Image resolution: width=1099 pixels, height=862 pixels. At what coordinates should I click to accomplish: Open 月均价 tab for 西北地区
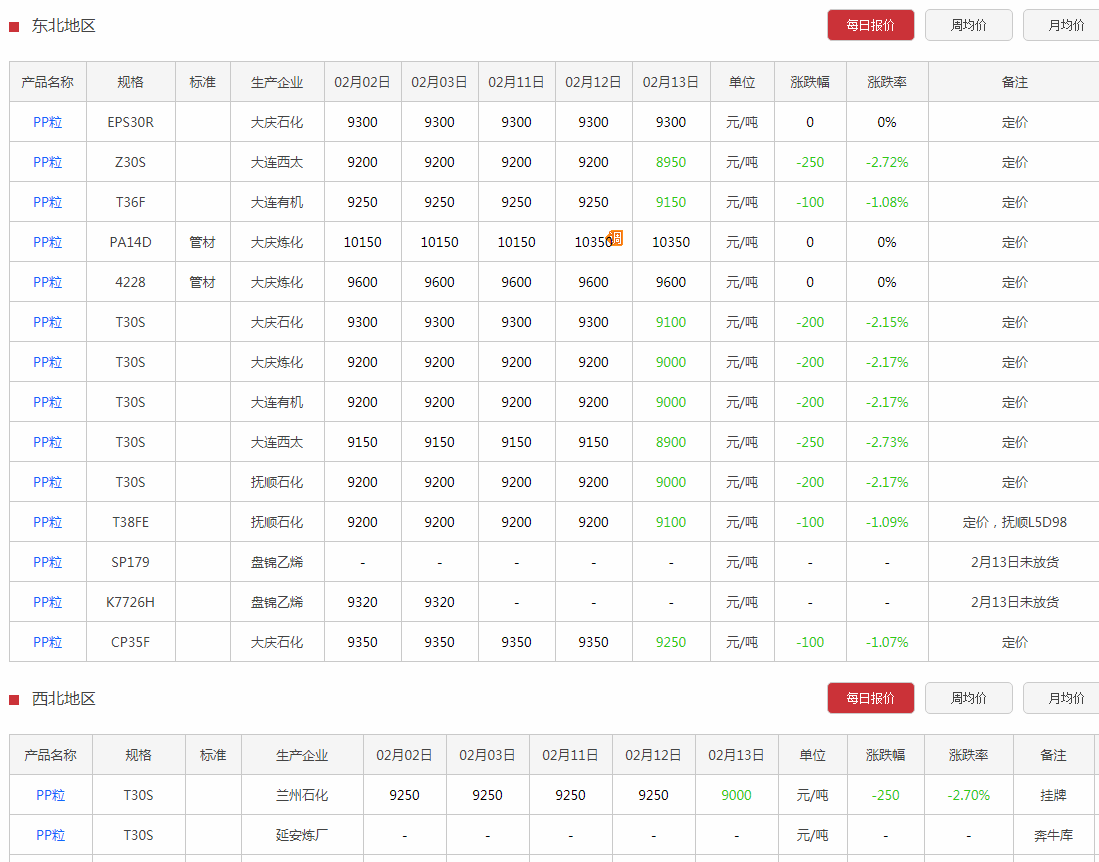[1061, 698]
